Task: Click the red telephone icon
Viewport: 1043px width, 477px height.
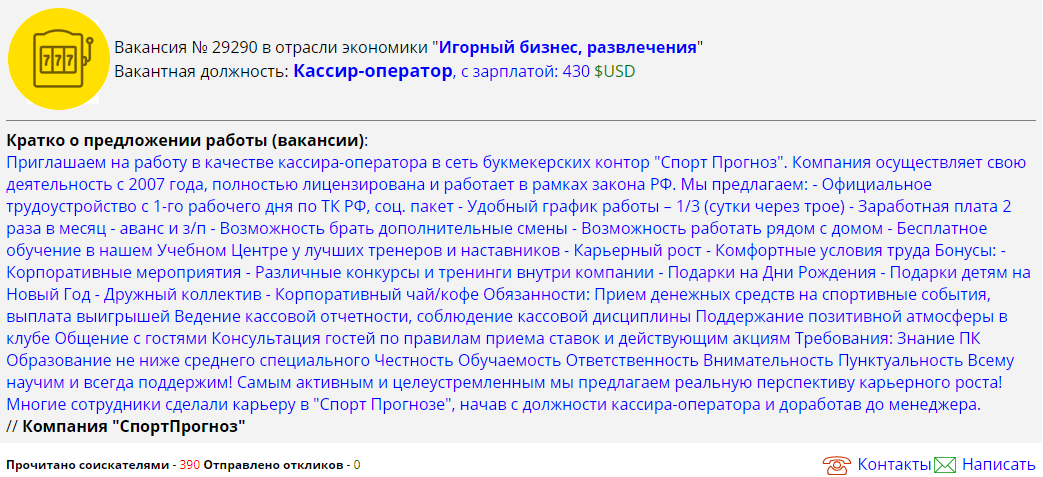Action: [x=837, y=464]
